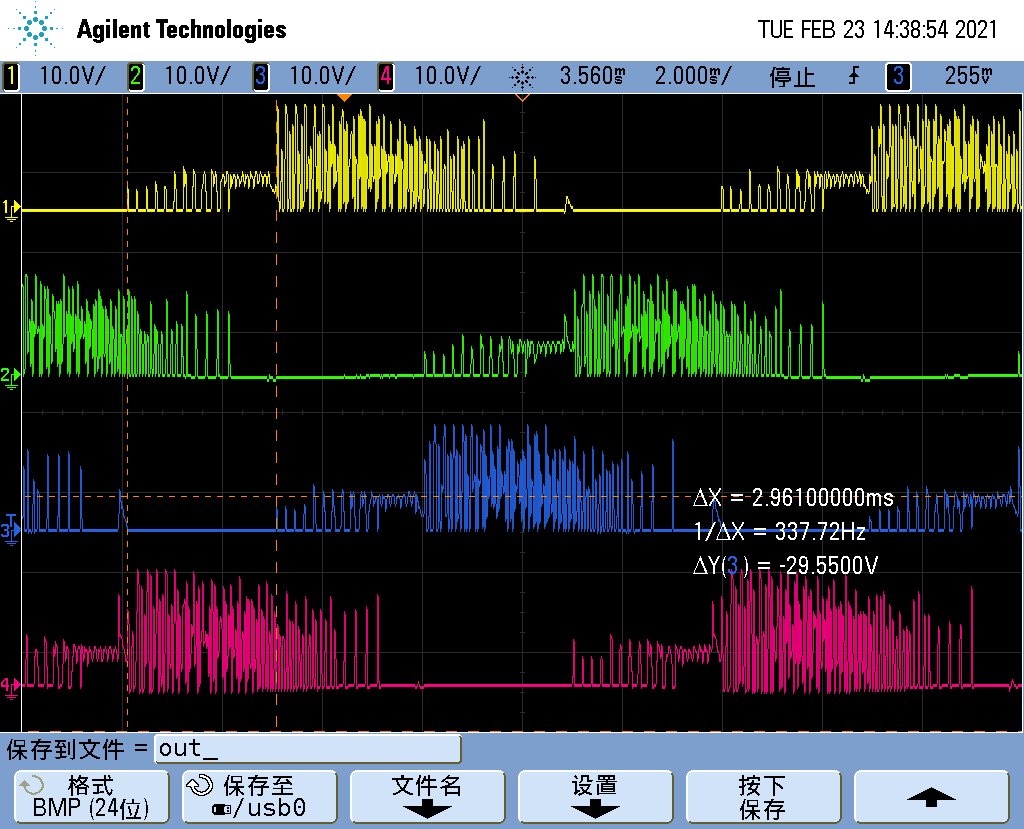Click the 按下保存 softkey
Viewport: 1024px width, 829px height.
pos(763,796)
